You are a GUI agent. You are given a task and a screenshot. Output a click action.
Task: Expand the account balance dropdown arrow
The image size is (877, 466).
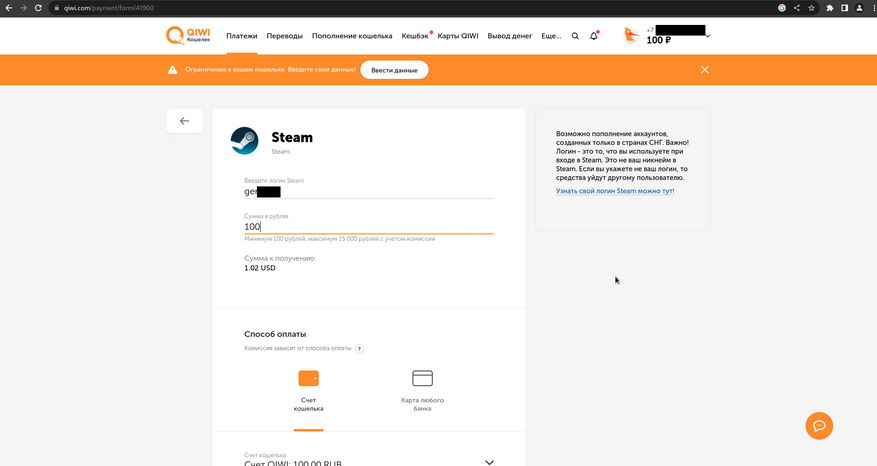click(708, 36)
